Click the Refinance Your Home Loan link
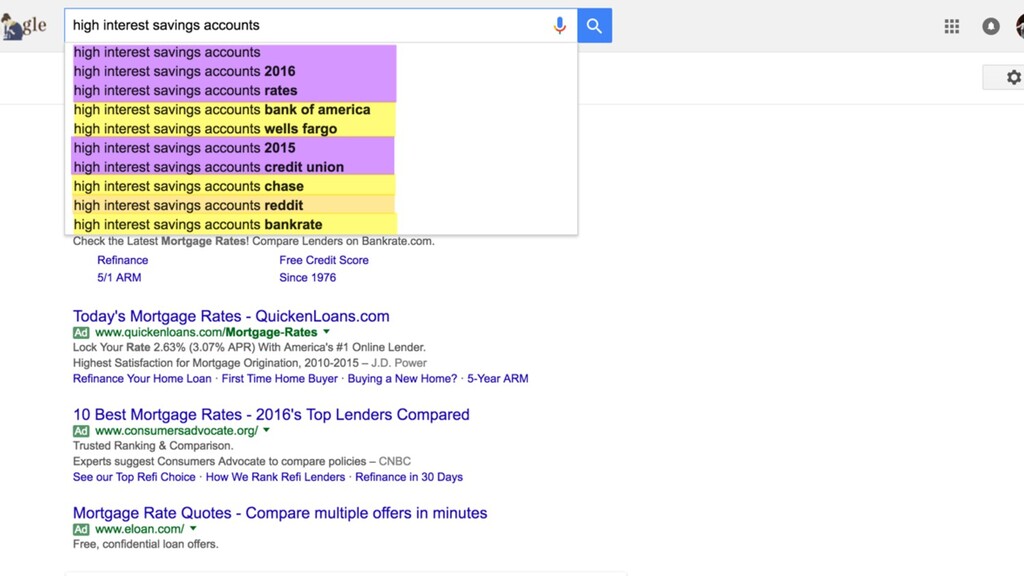This screenshot has height=576, width=1024. coord(142,379)
